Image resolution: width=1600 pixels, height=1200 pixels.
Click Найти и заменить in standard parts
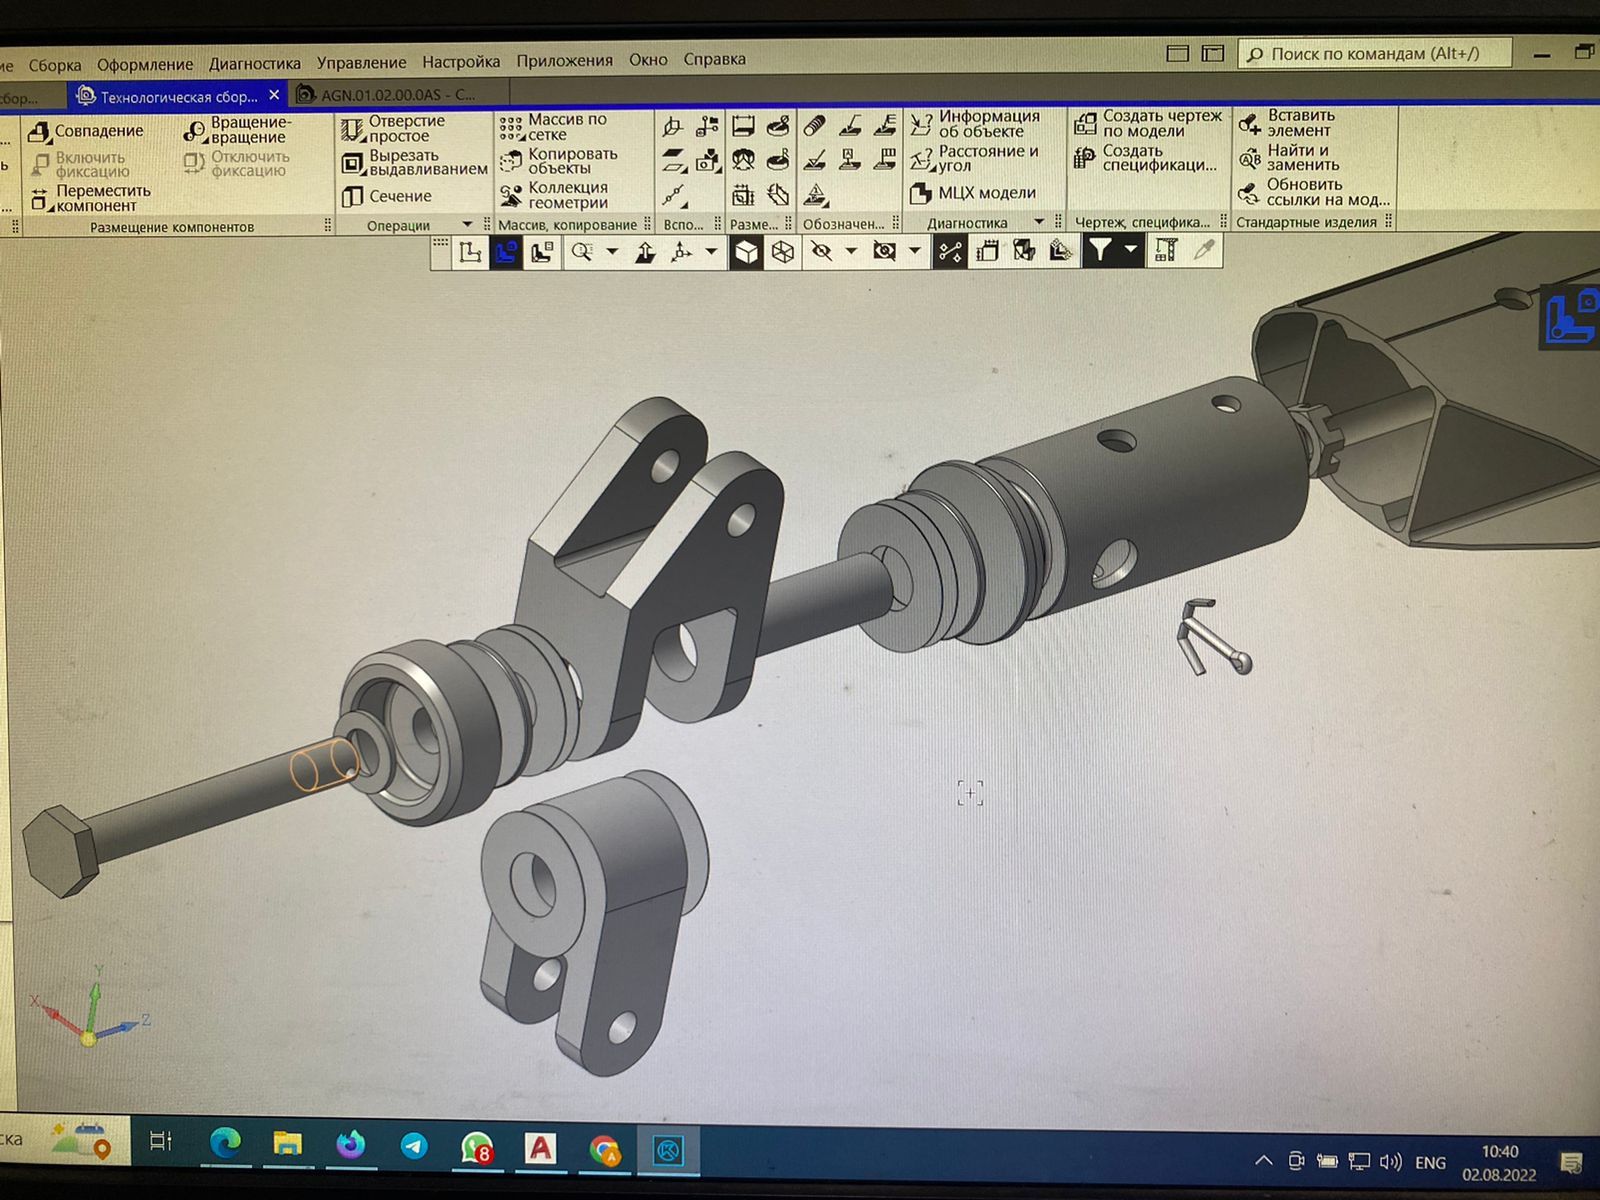1290,158
